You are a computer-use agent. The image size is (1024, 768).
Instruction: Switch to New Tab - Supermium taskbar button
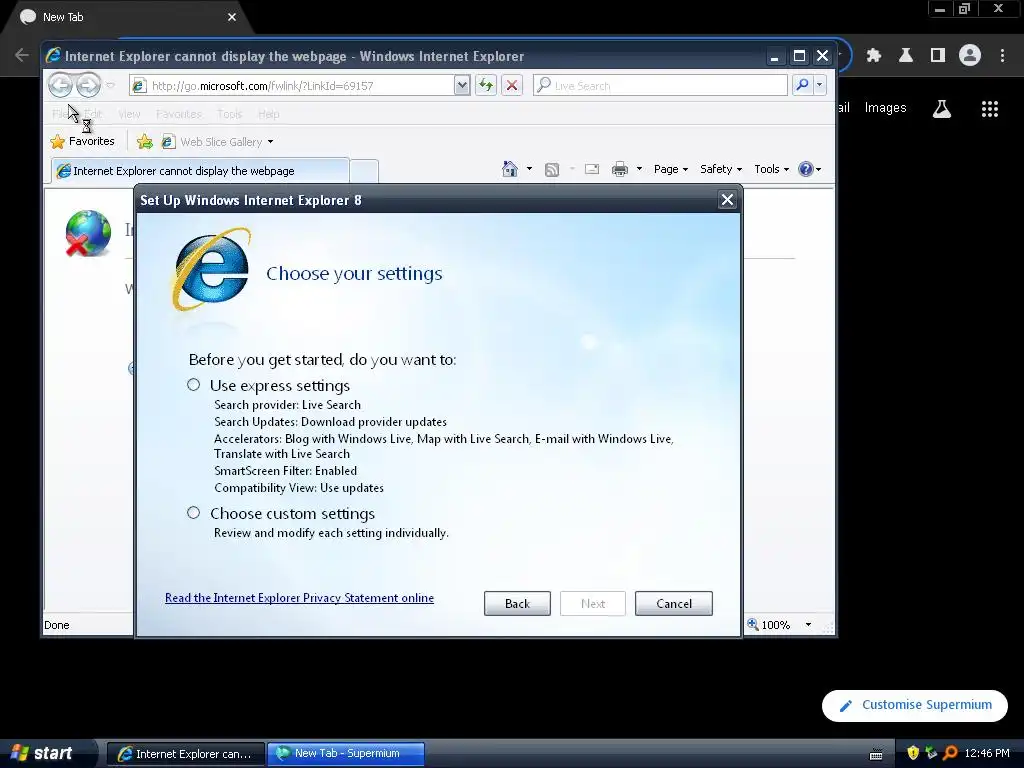click(346, 754)
